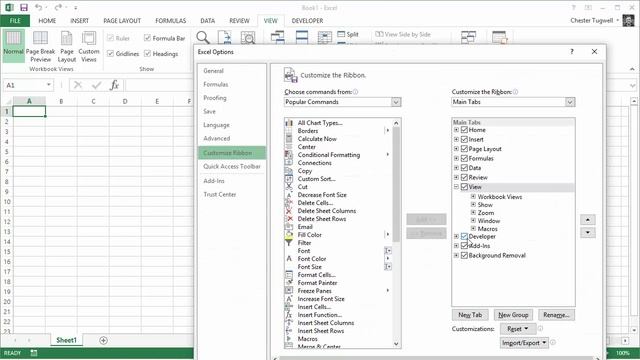The height and width of the screenshot is (360, 640).
Task: Select Freeze Panes command in list
Action: point(315,291)
